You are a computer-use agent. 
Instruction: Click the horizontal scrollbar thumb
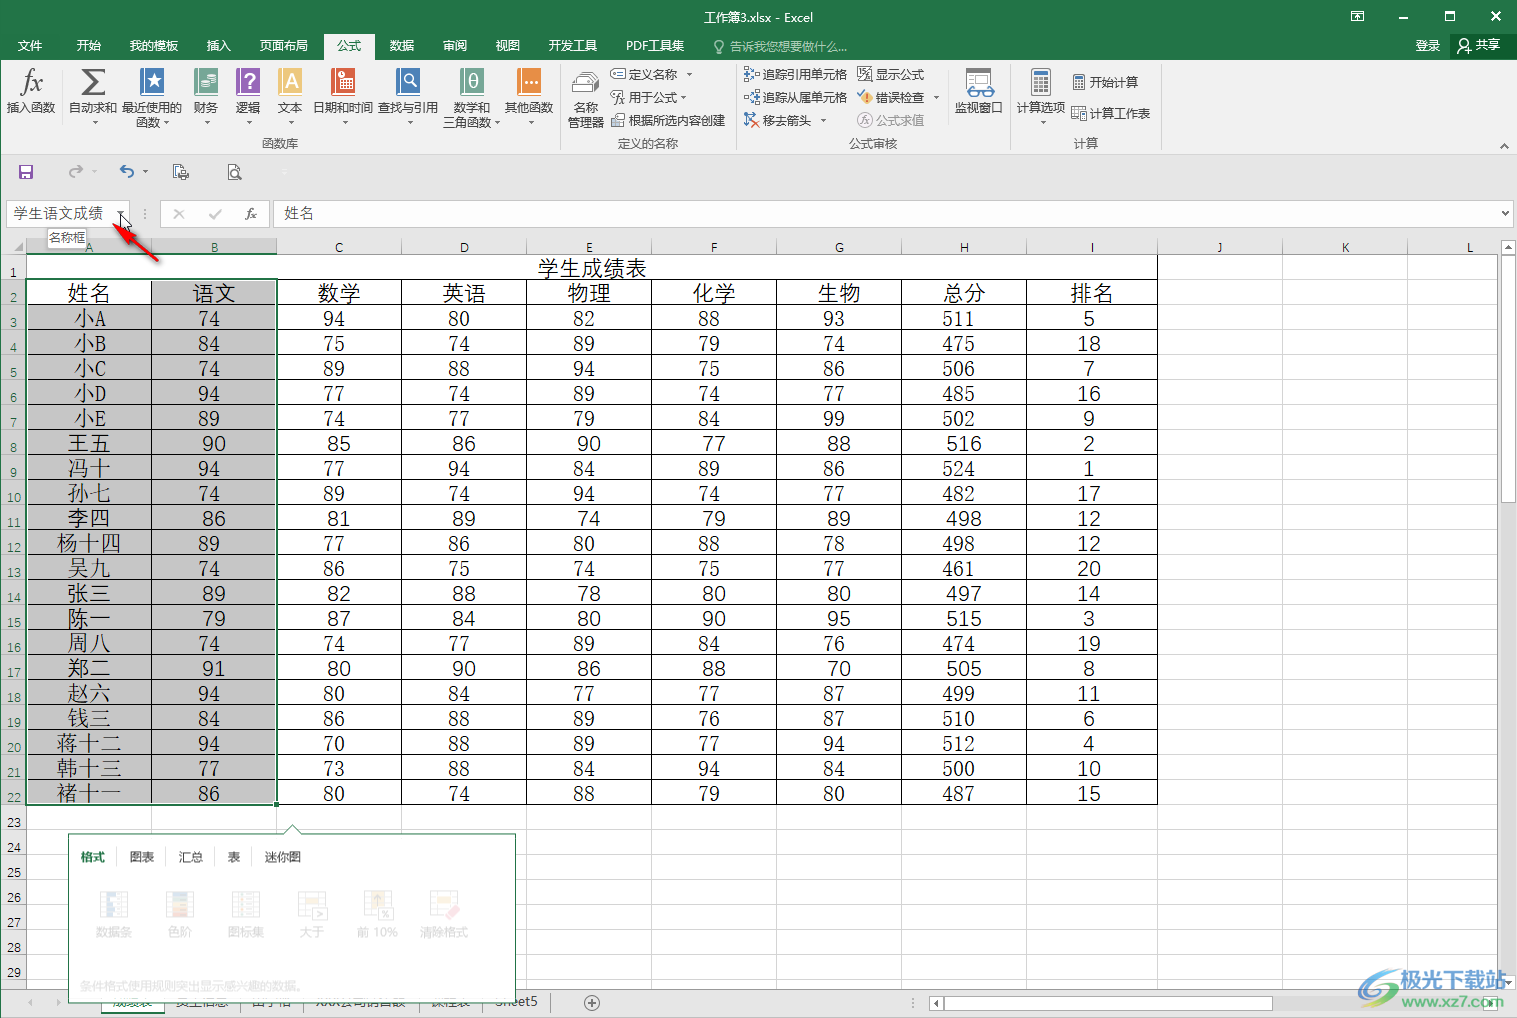(1107, 1003)
